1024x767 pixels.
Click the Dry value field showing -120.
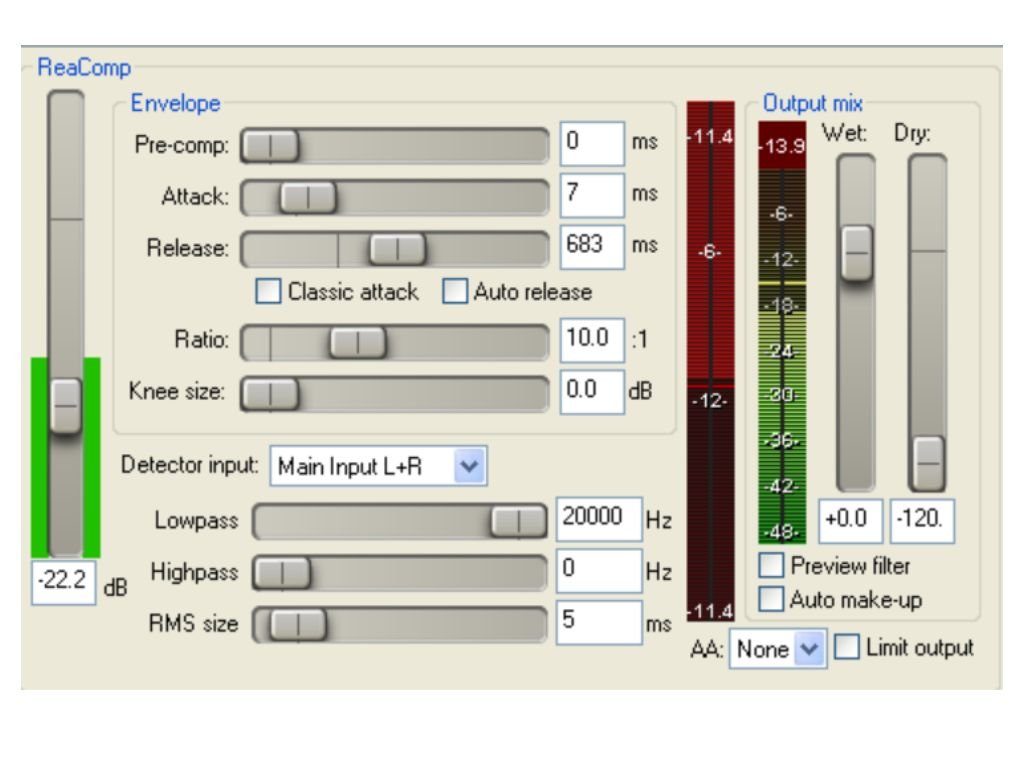922,521
